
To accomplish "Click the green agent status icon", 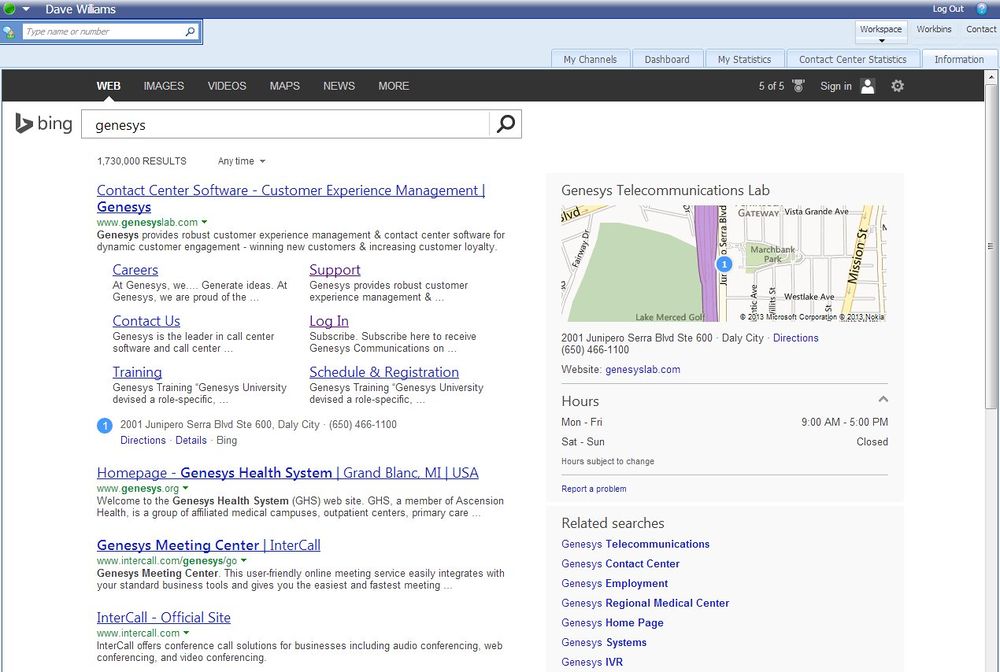I will (x=10, y=9).
